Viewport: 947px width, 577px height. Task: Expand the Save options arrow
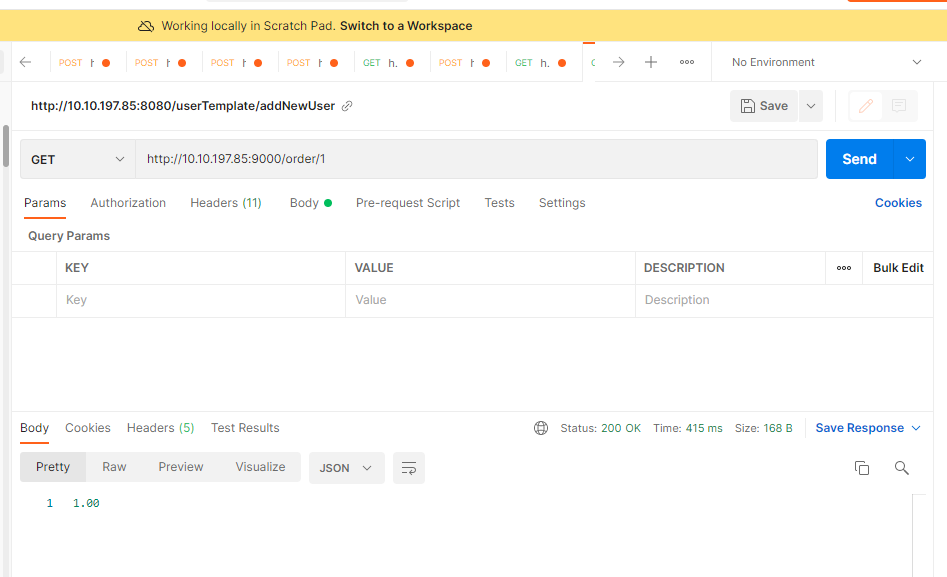pos(811,106)
